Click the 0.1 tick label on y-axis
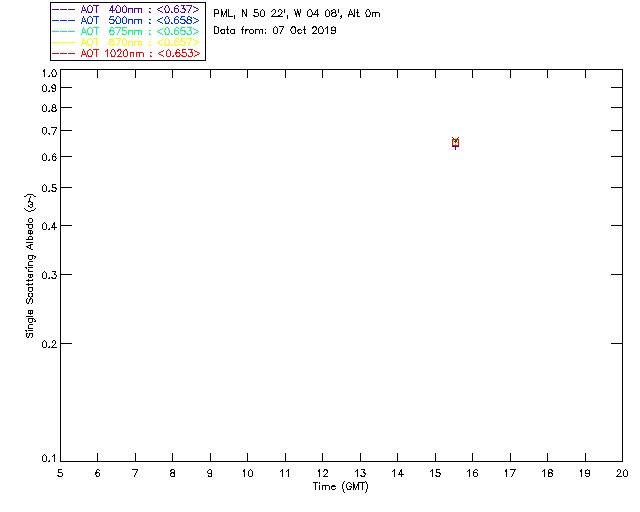 point(49,459)
